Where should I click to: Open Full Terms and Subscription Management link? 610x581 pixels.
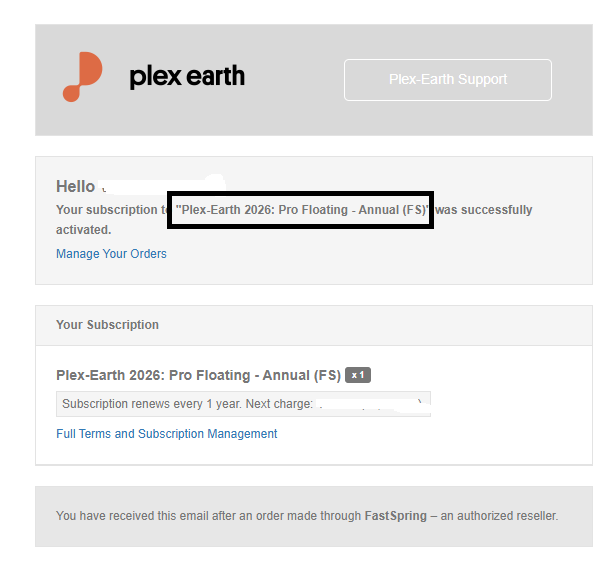167,434
